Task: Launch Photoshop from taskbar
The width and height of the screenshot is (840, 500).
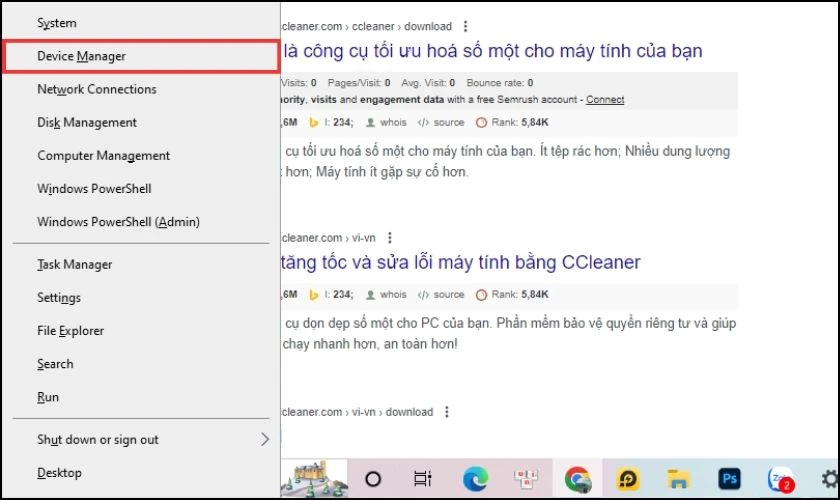Action: 730,479
